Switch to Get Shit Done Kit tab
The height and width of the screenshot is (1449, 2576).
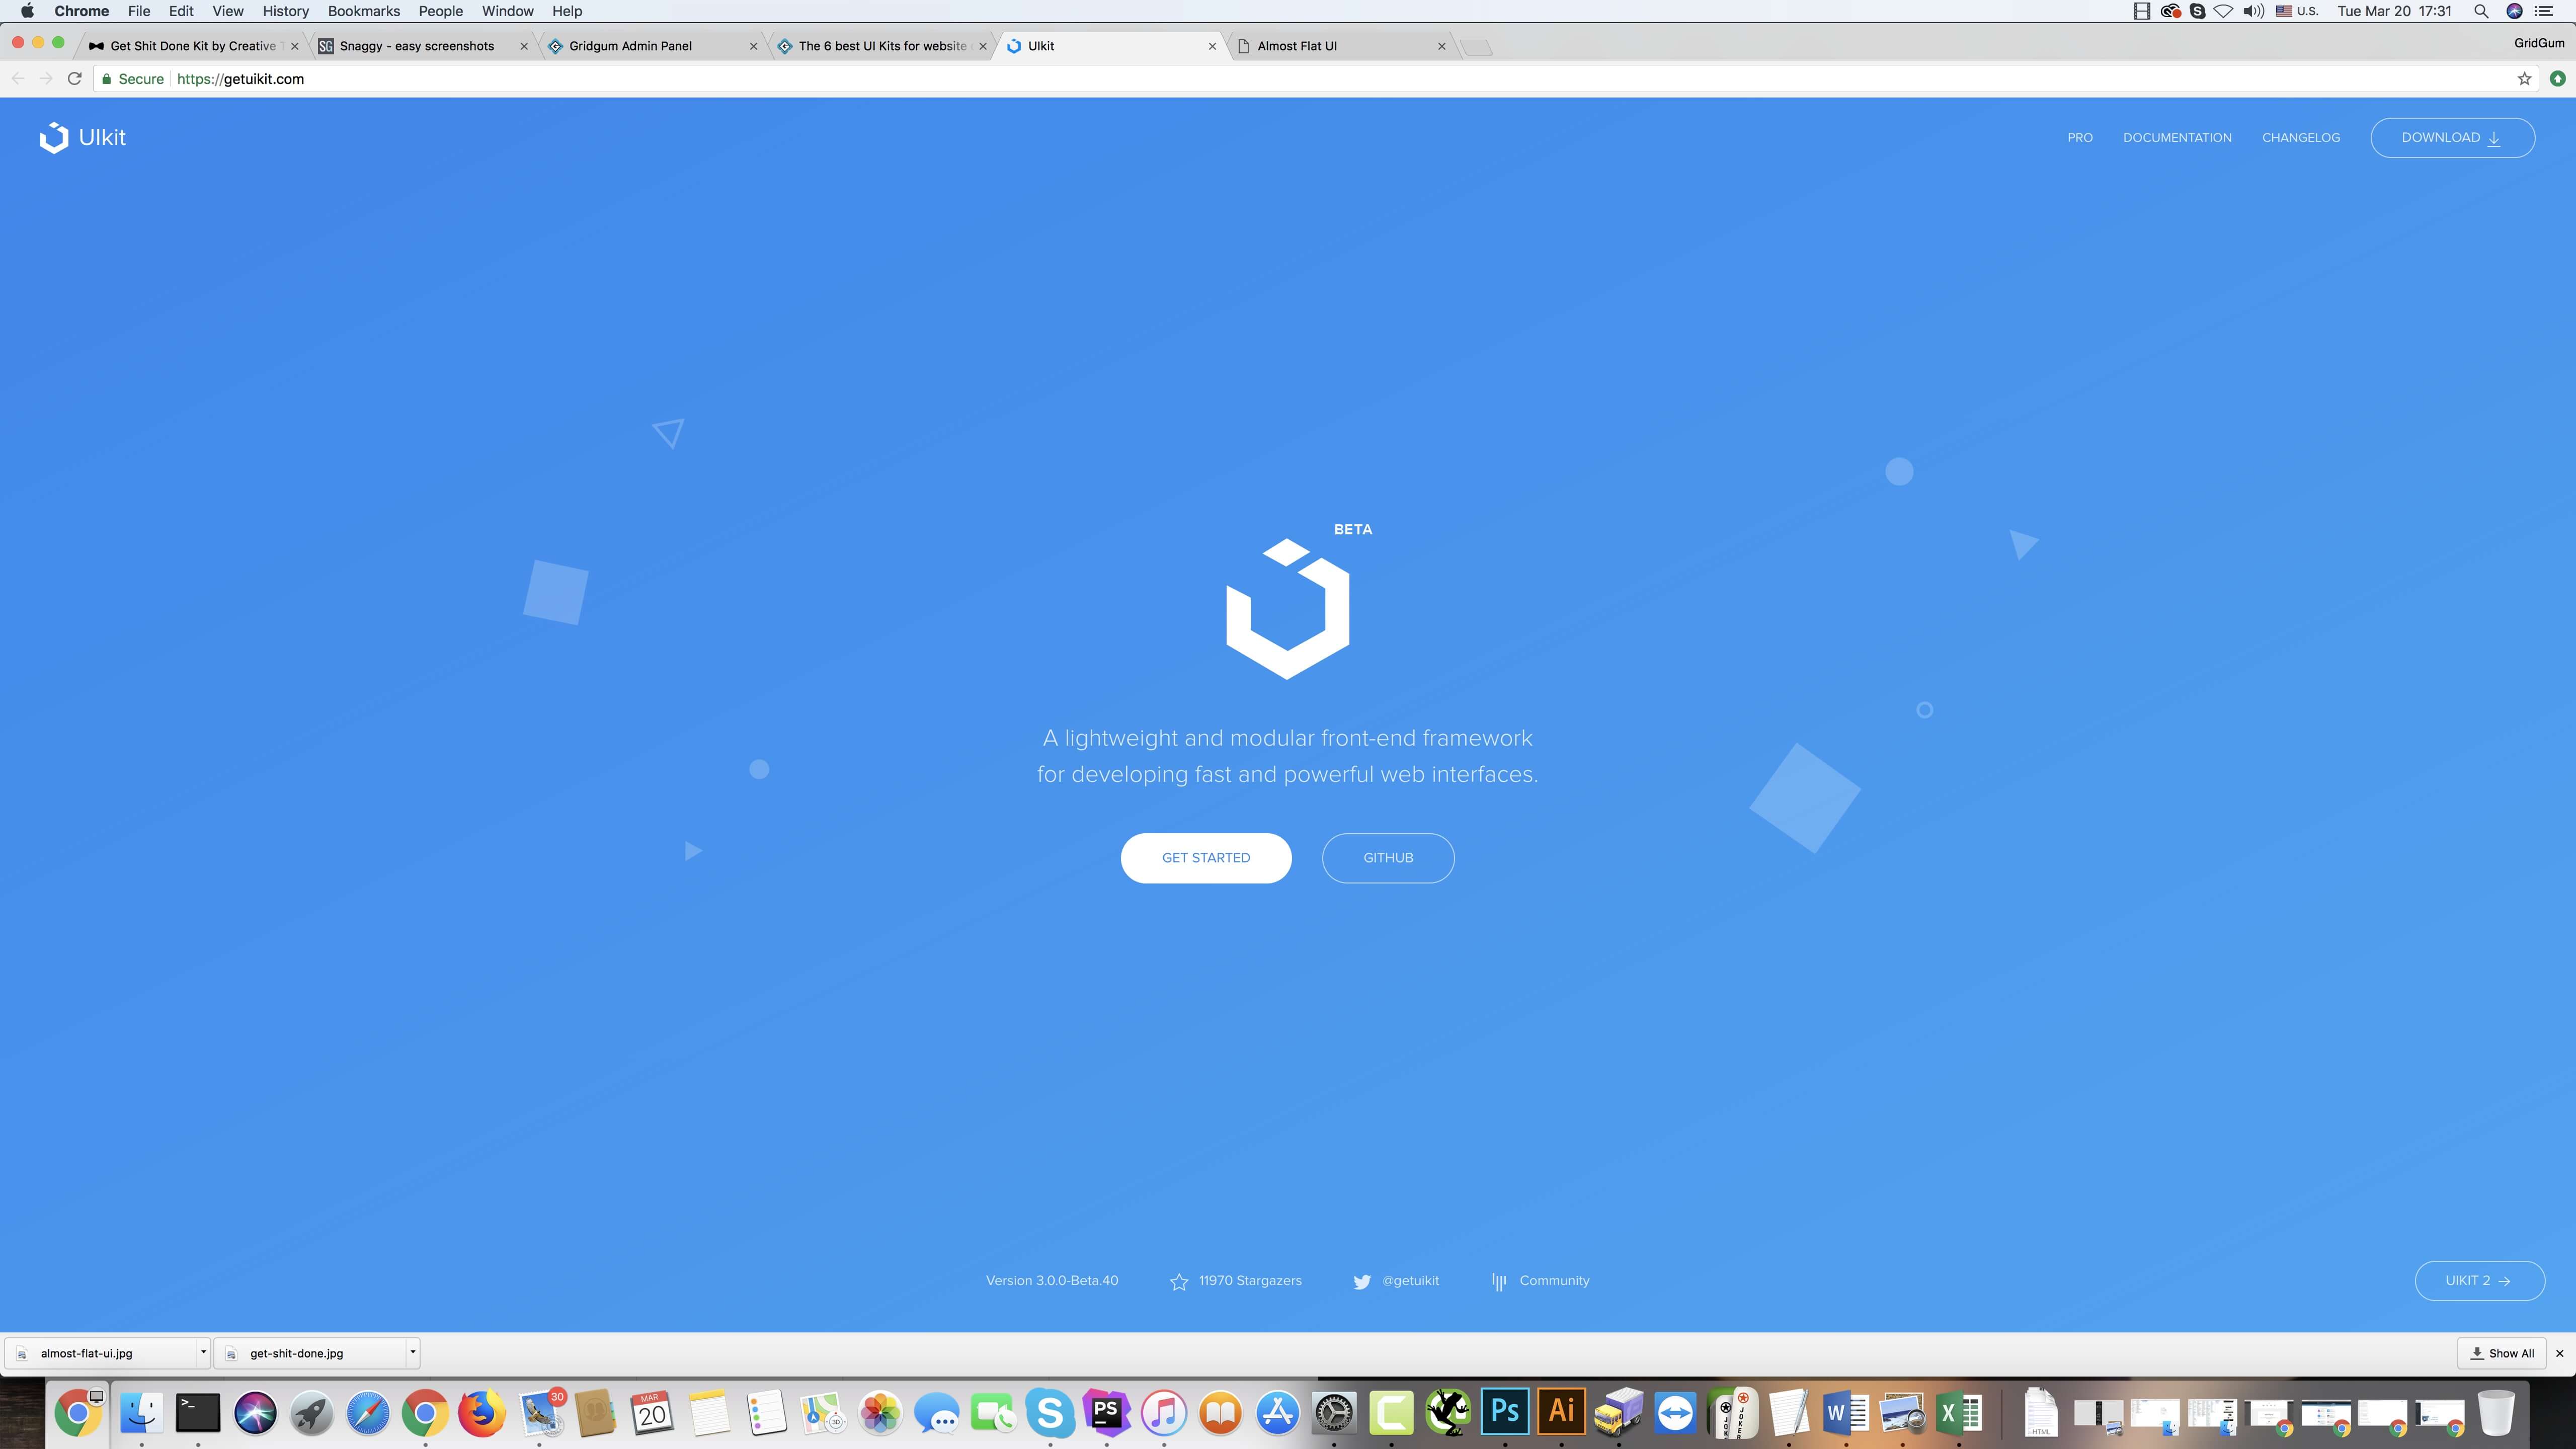point(193,46)
